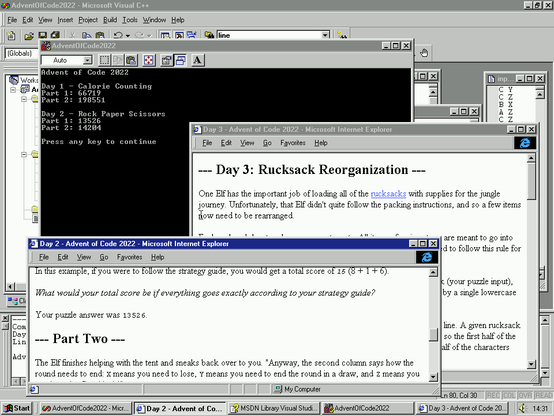
Task: Click the My Computer zone icon in the status bar
Action: click(x=278, y=389)
